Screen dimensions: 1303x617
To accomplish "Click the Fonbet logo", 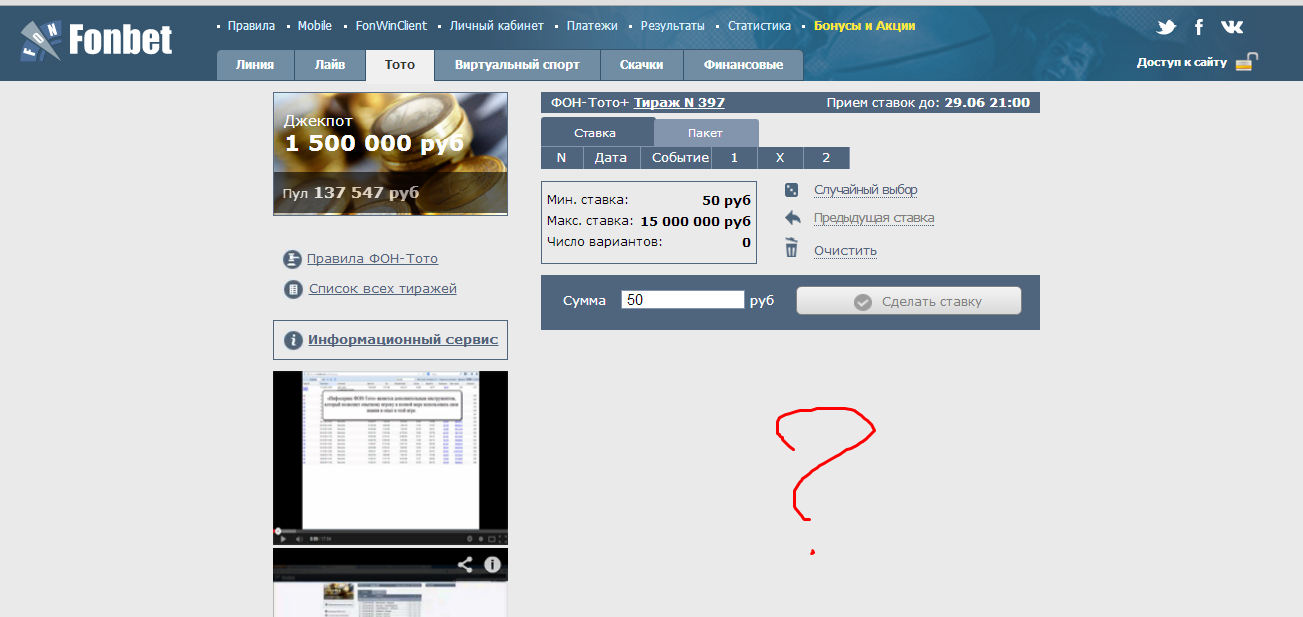I will point(96,40).
